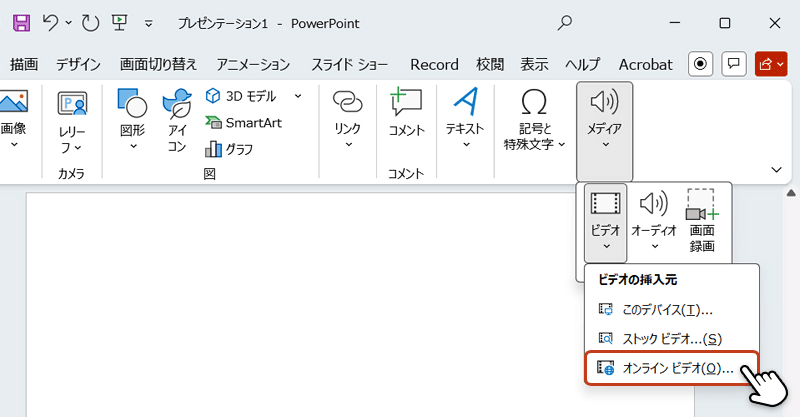Screen dimensions: 800x417
Task: Open Customize Quick Access Toolbar dropdown
Action: tap(148, 23)
